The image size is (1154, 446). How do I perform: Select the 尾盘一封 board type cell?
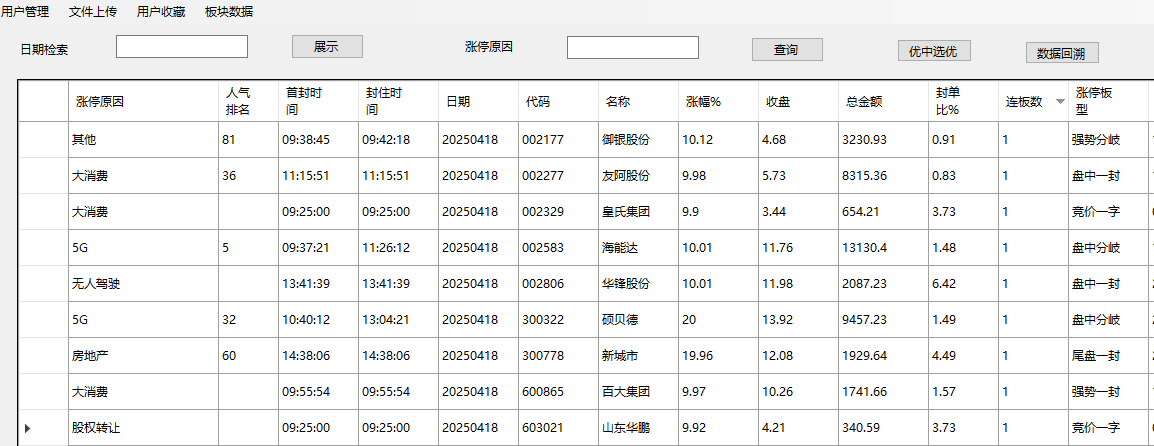(1107, 355)
